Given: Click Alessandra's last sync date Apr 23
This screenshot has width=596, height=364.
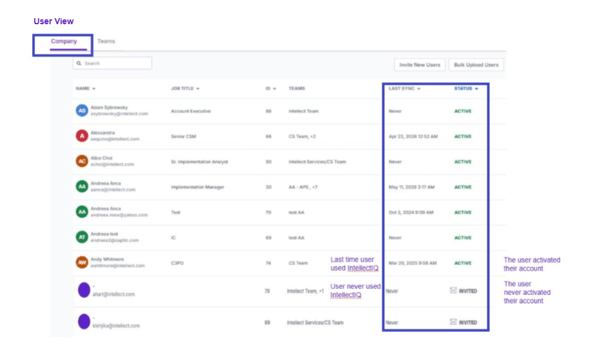Looking at the screenshot, I should click(413, 136).
